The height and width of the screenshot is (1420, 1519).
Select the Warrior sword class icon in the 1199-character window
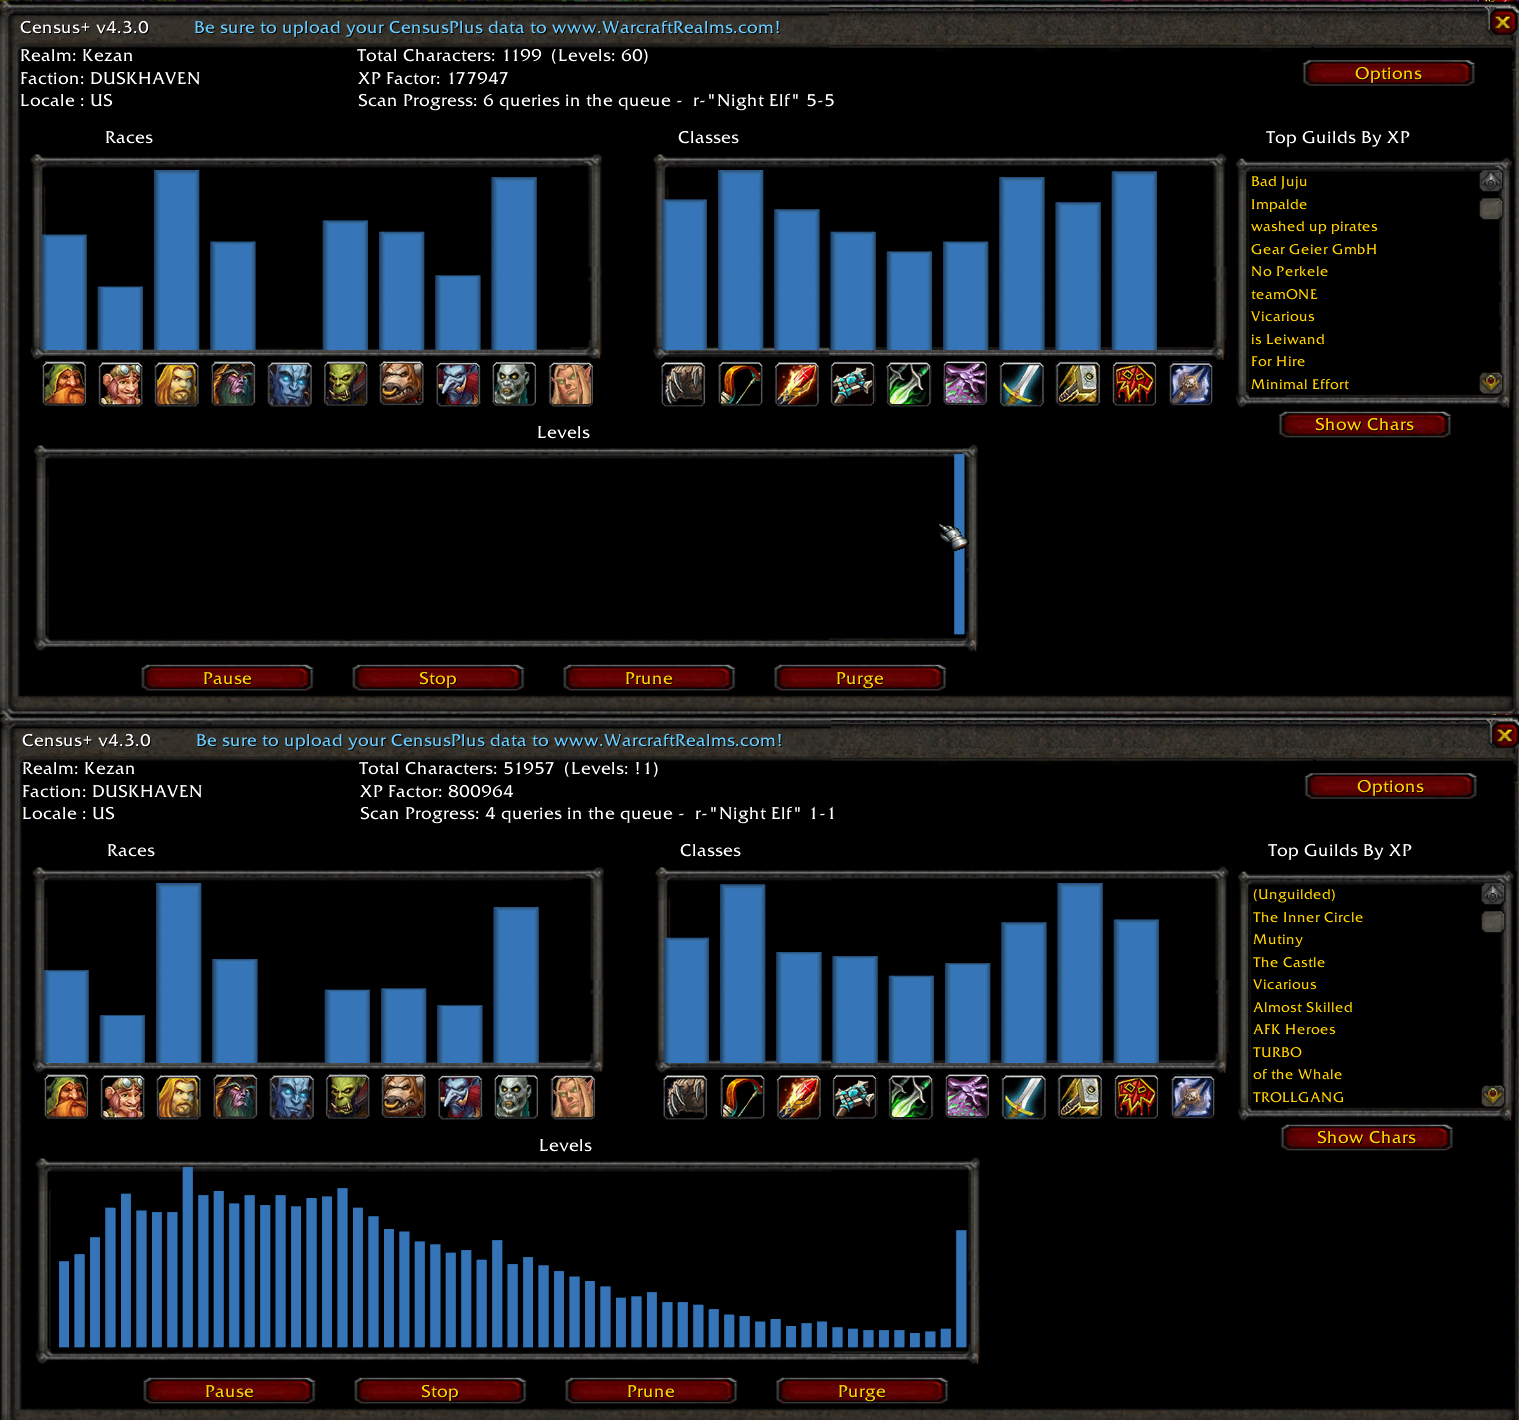pos(1022,384)
